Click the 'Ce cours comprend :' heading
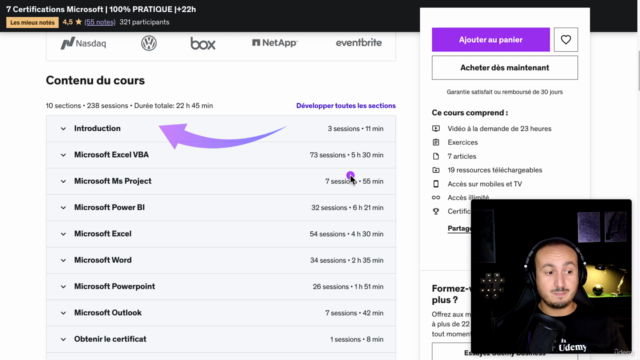The image size is (640, 360). (470, 113)
